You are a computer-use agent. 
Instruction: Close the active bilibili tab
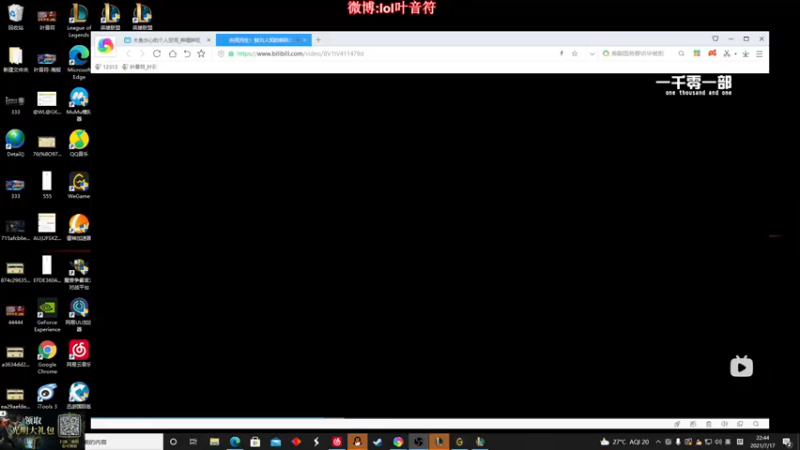coord(305,40)
